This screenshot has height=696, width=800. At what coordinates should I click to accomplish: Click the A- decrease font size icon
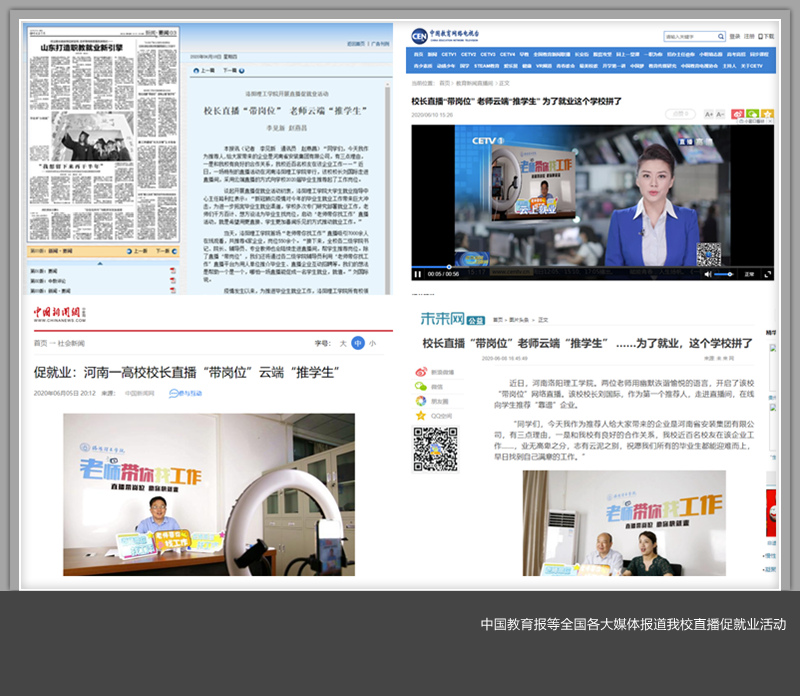pyautogui.click(x=722, y=115)
